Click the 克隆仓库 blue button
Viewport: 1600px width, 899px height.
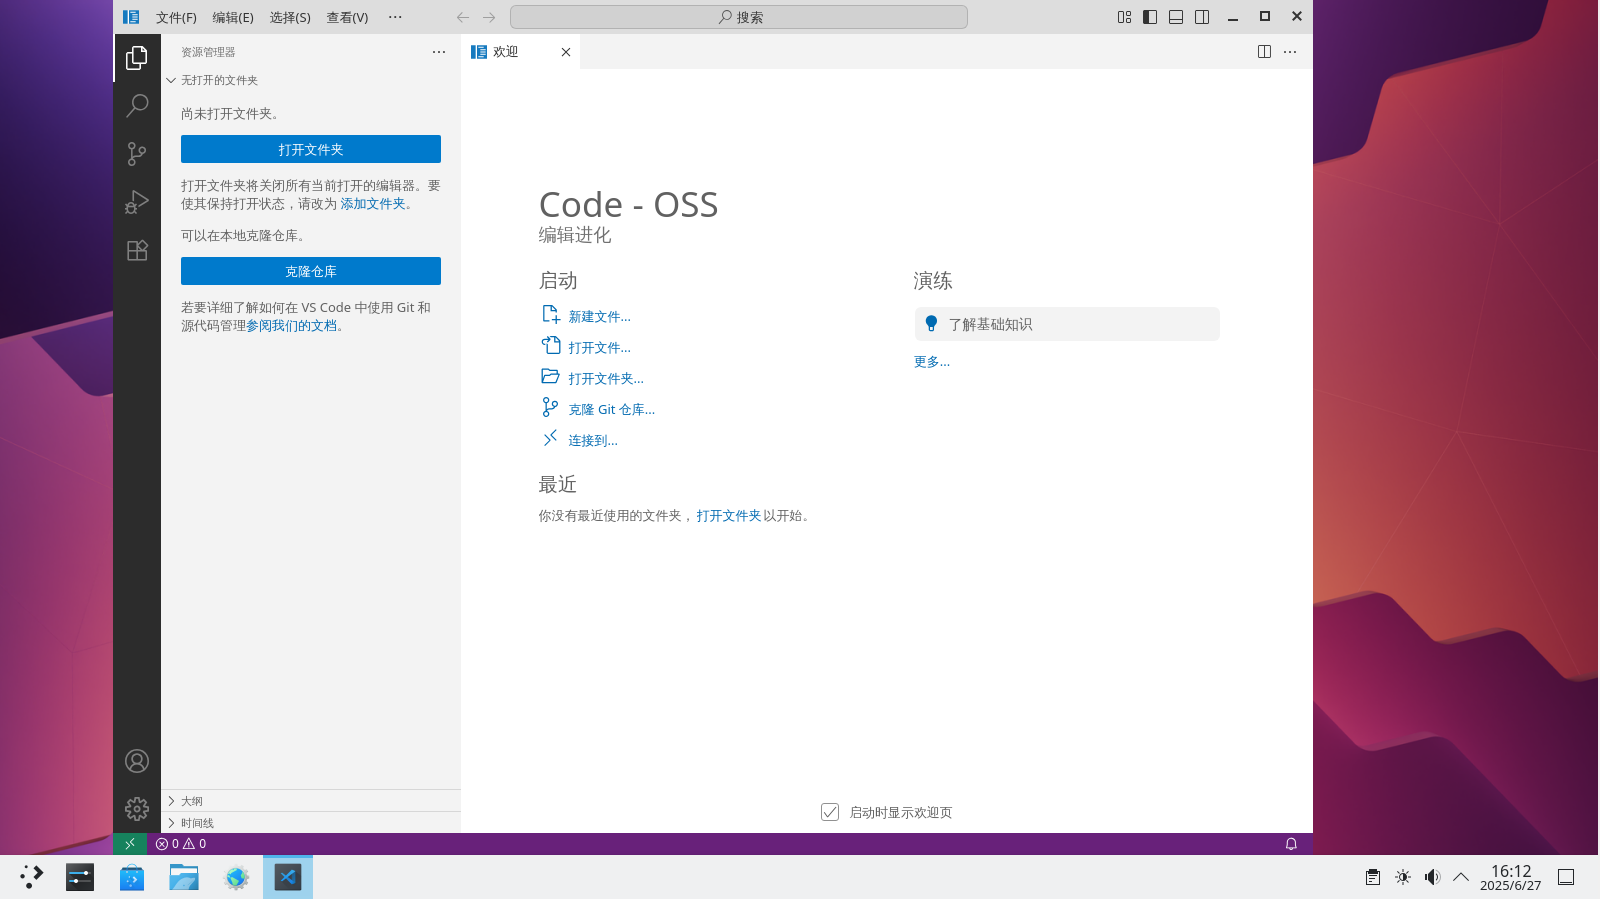click(x=311, y=271)
